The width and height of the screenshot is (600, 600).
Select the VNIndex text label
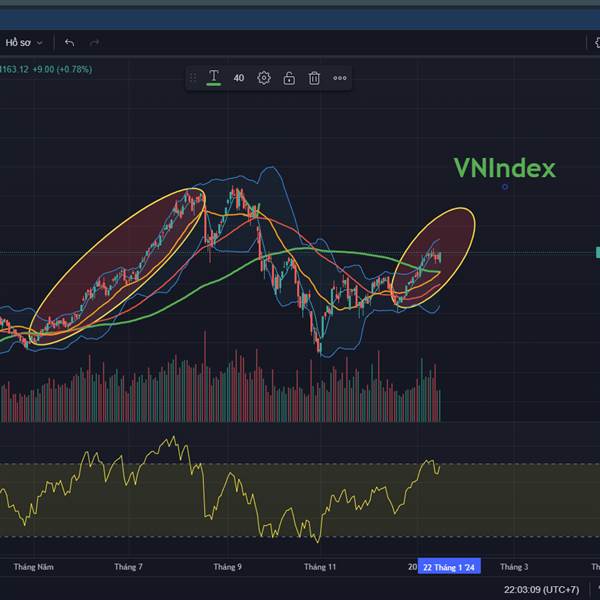click(505, 168)
